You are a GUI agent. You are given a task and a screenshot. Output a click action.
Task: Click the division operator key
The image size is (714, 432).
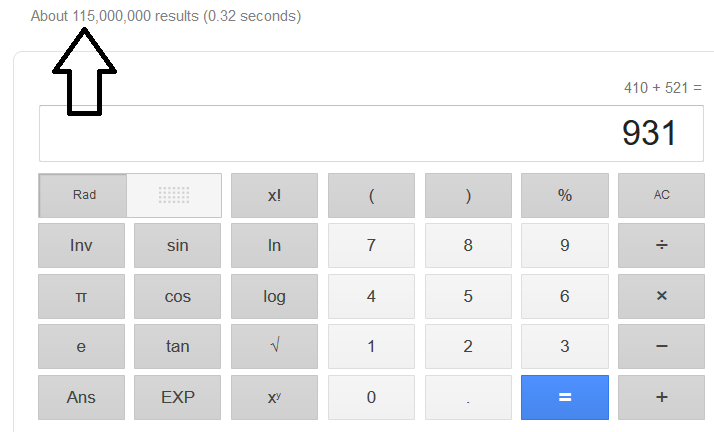click(x=661, y=246)
